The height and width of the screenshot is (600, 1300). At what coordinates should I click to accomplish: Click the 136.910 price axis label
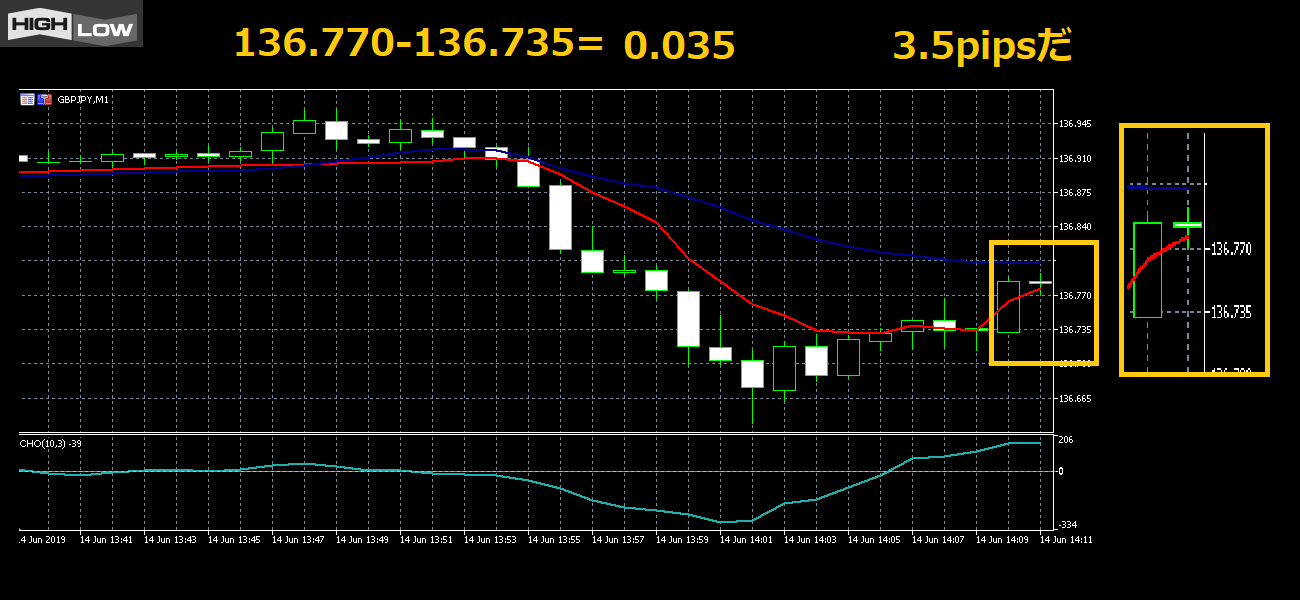(x=1076, y=159)
